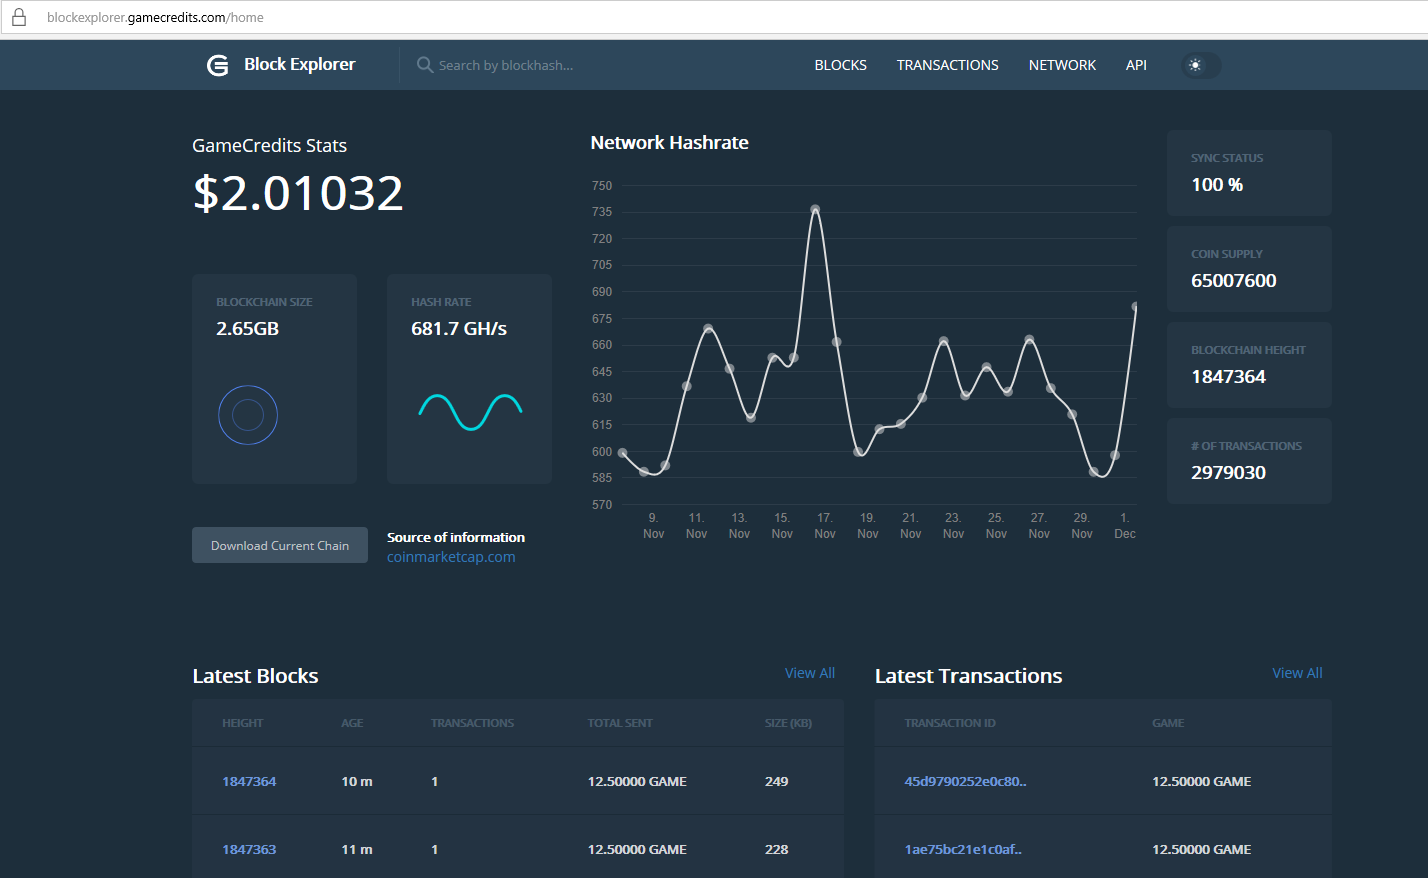Click the Latest Transactions heading

tap(968, 676)
